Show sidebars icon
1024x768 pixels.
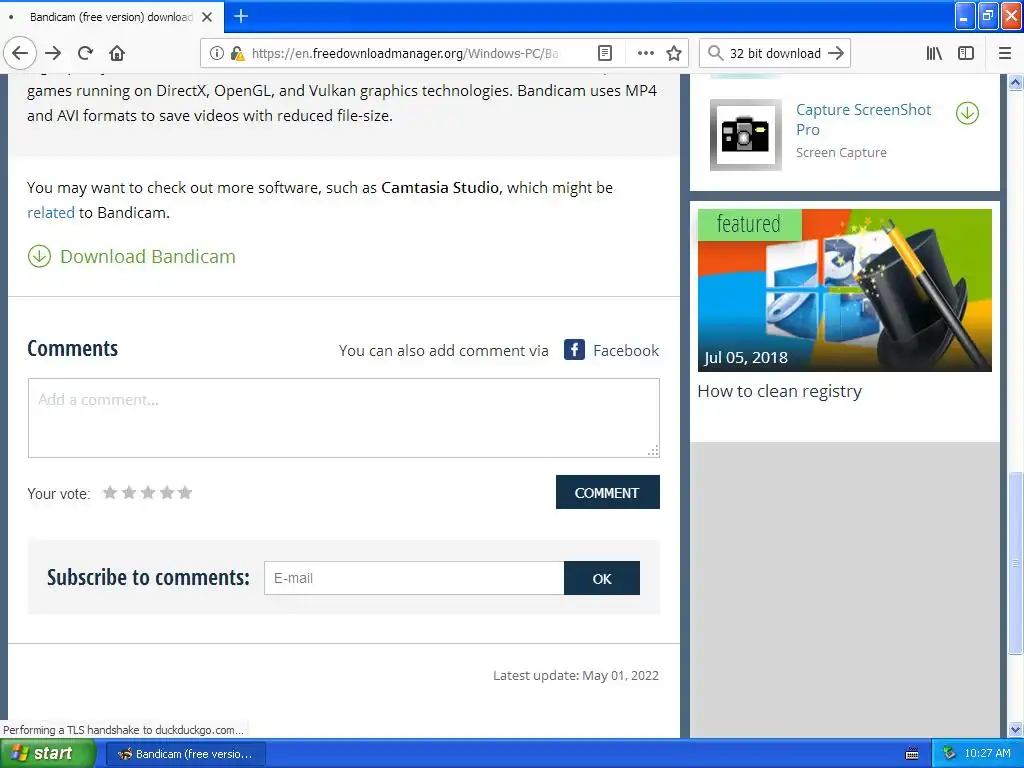click(966, 54)
